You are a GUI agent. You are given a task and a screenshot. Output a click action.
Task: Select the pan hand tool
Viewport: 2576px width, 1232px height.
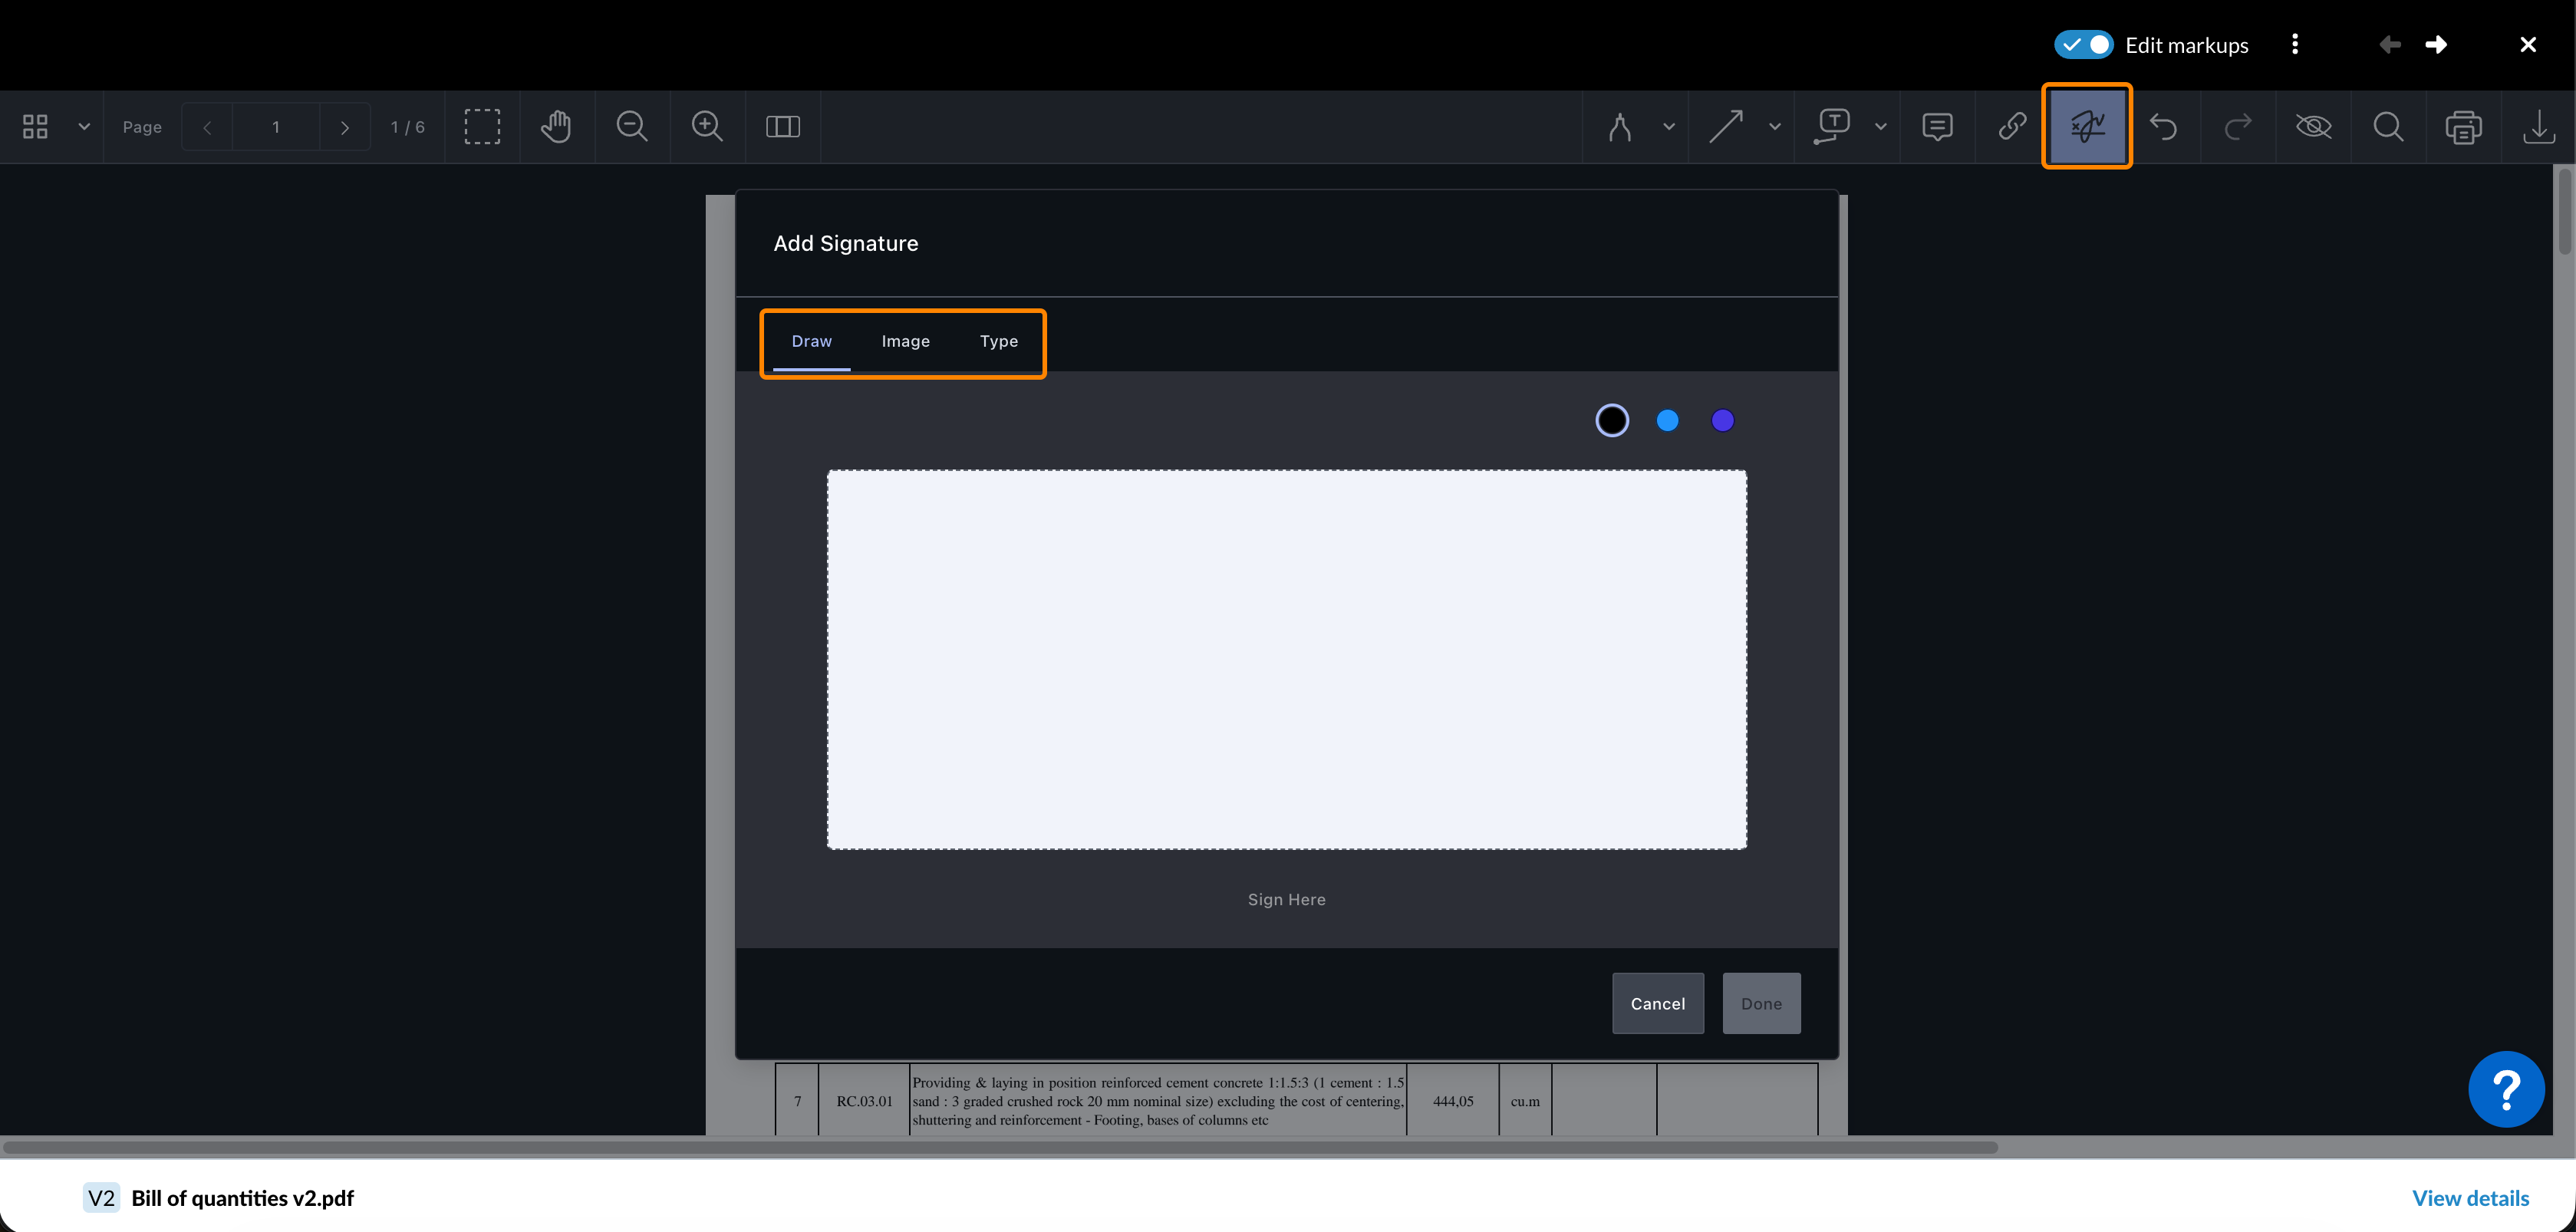[x=556, y=127]
